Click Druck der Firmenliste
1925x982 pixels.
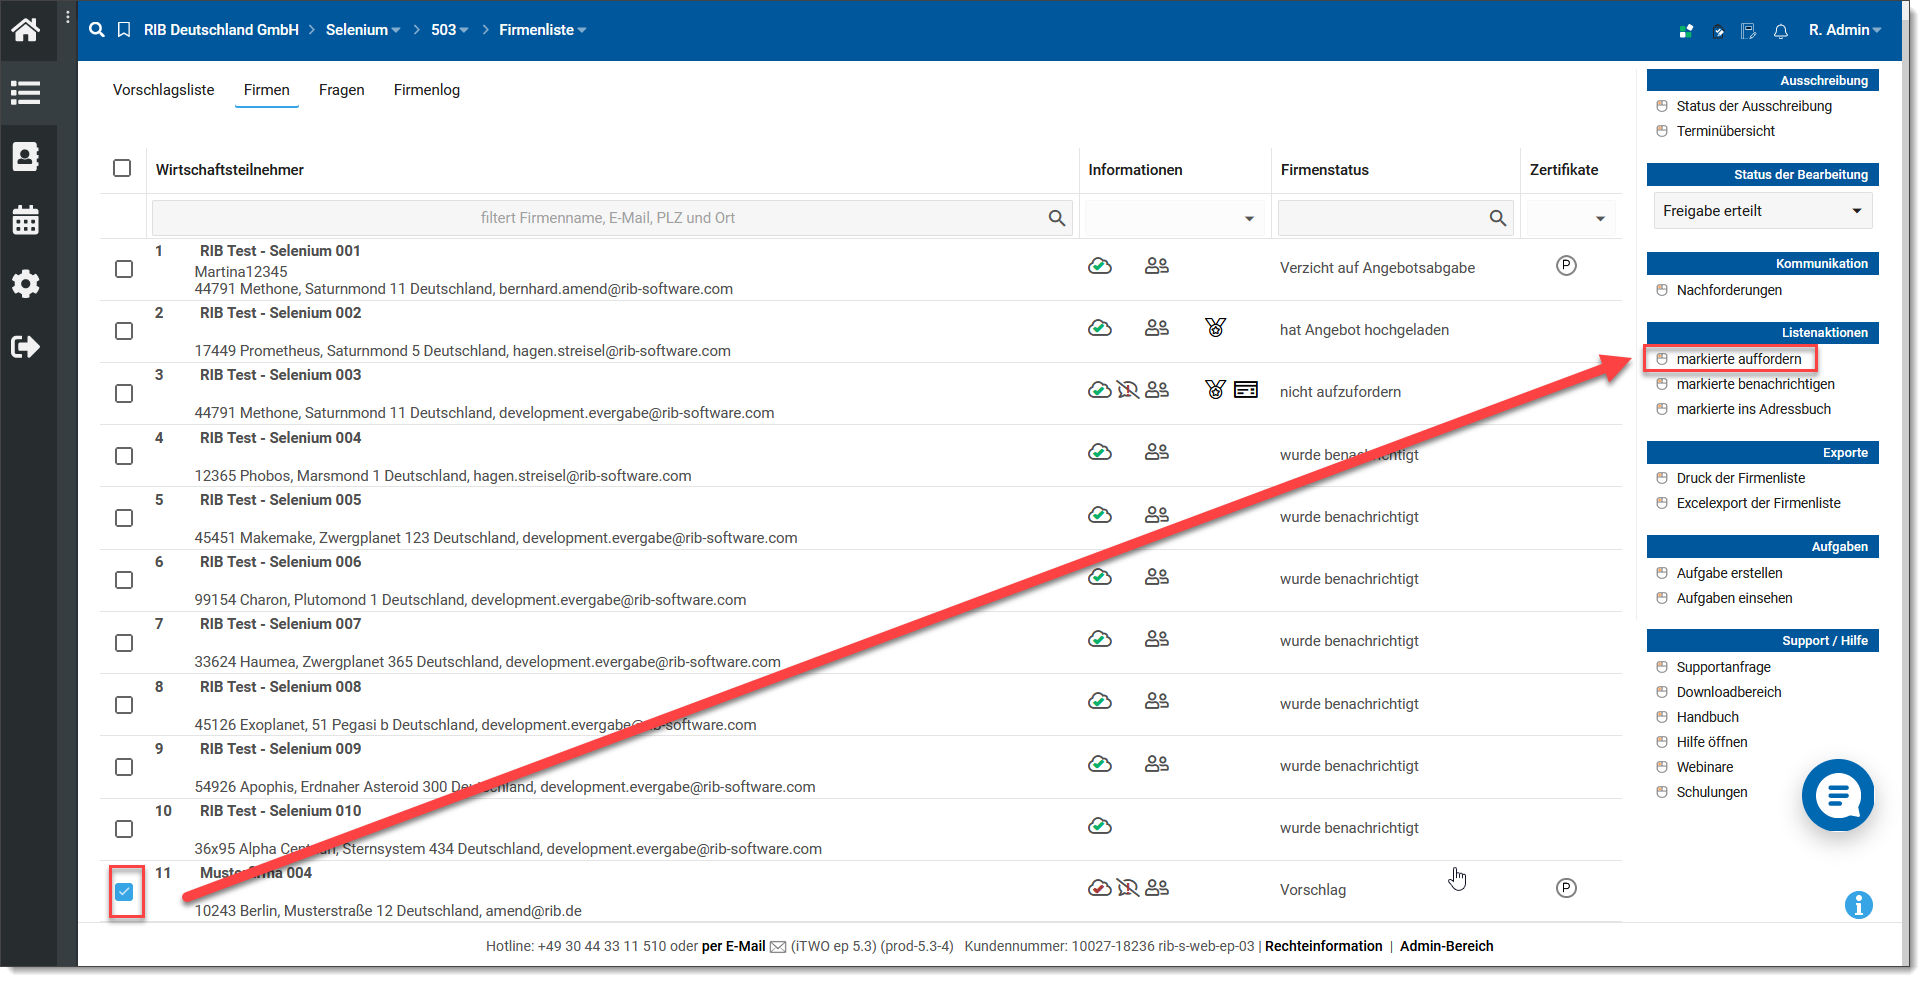[1741, 478]
